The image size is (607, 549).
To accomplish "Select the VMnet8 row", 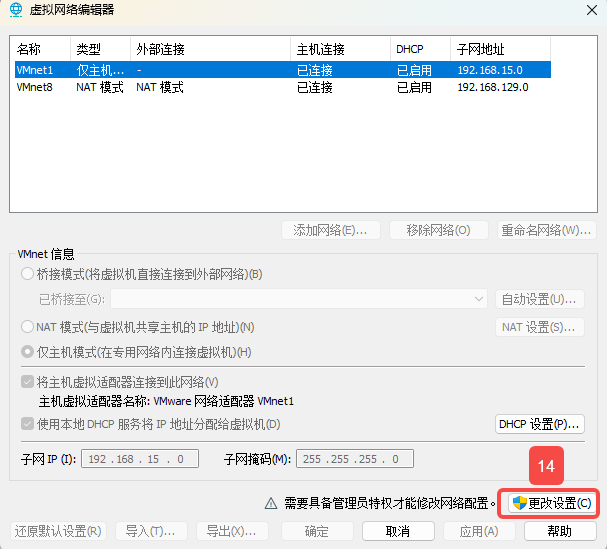I will click(x=283, y=87).
